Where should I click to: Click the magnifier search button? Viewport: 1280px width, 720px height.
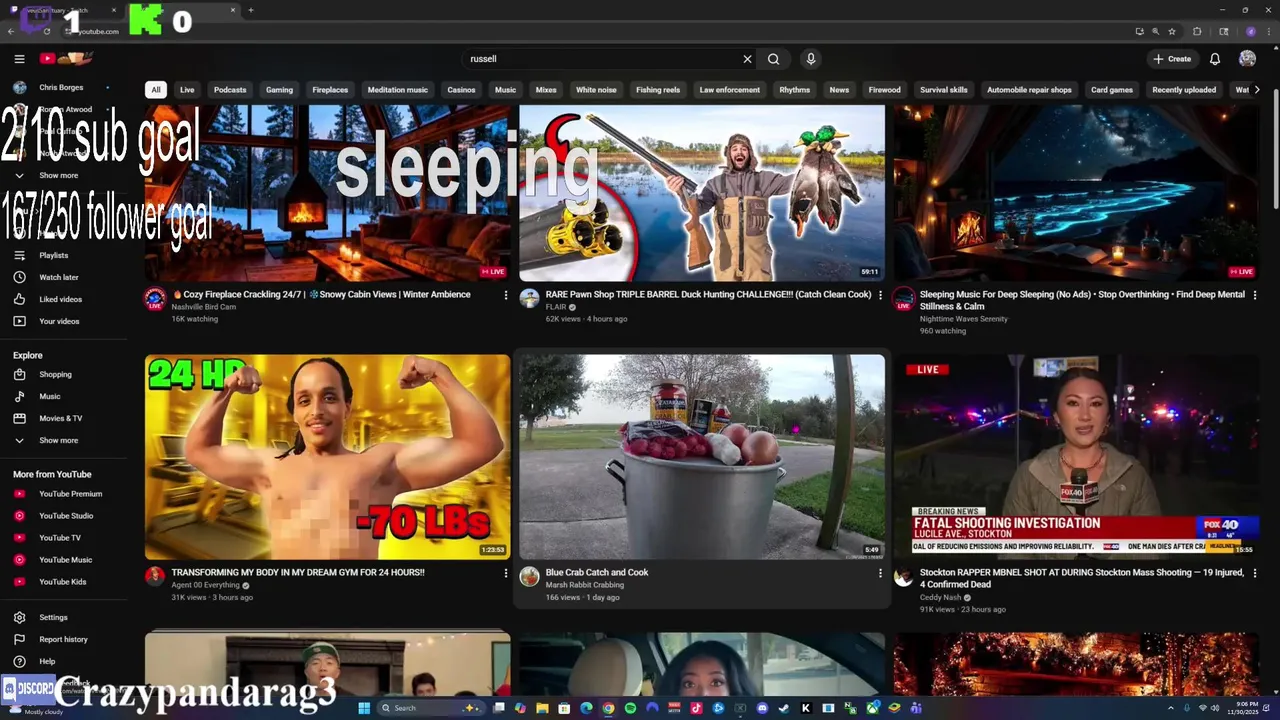pos(773,59)
